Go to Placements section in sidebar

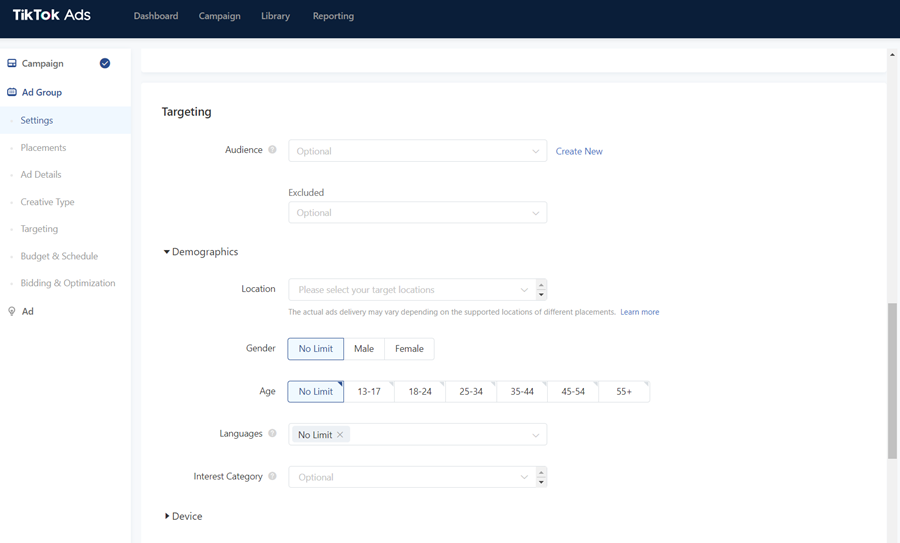(x=43, y=148)
